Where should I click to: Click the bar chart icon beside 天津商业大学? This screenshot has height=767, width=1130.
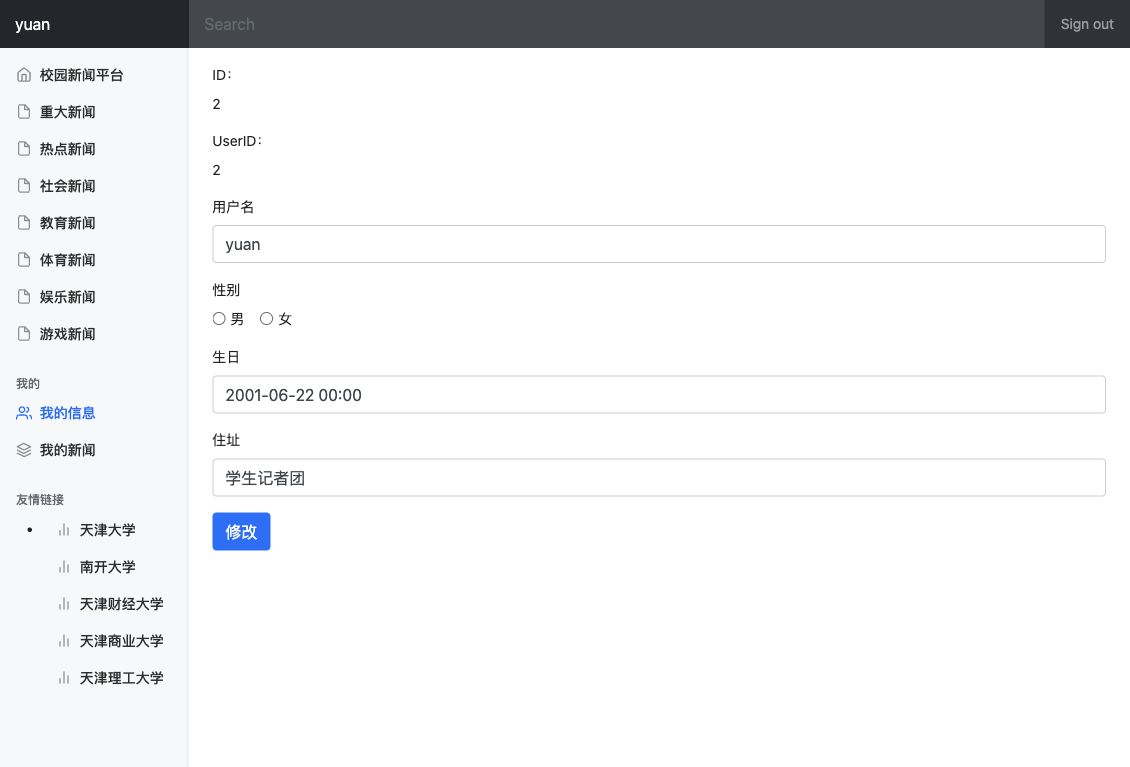(64, 641)
